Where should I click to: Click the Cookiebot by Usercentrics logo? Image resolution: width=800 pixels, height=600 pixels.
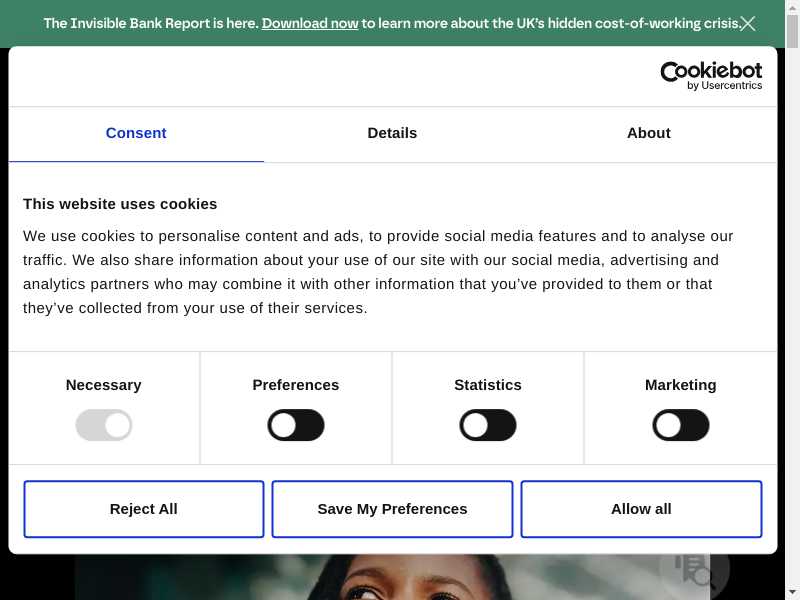coord(711,76)
